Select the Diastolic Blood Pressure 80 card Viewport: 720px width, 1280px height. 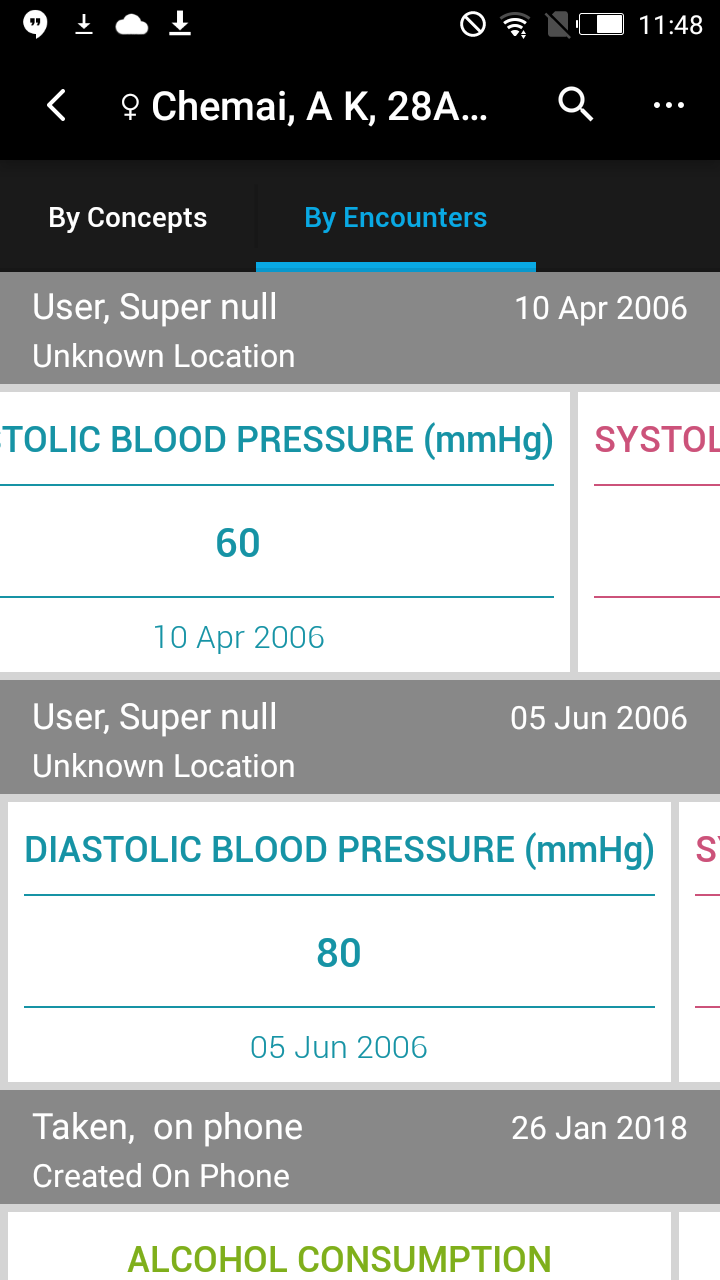(339, 942)
